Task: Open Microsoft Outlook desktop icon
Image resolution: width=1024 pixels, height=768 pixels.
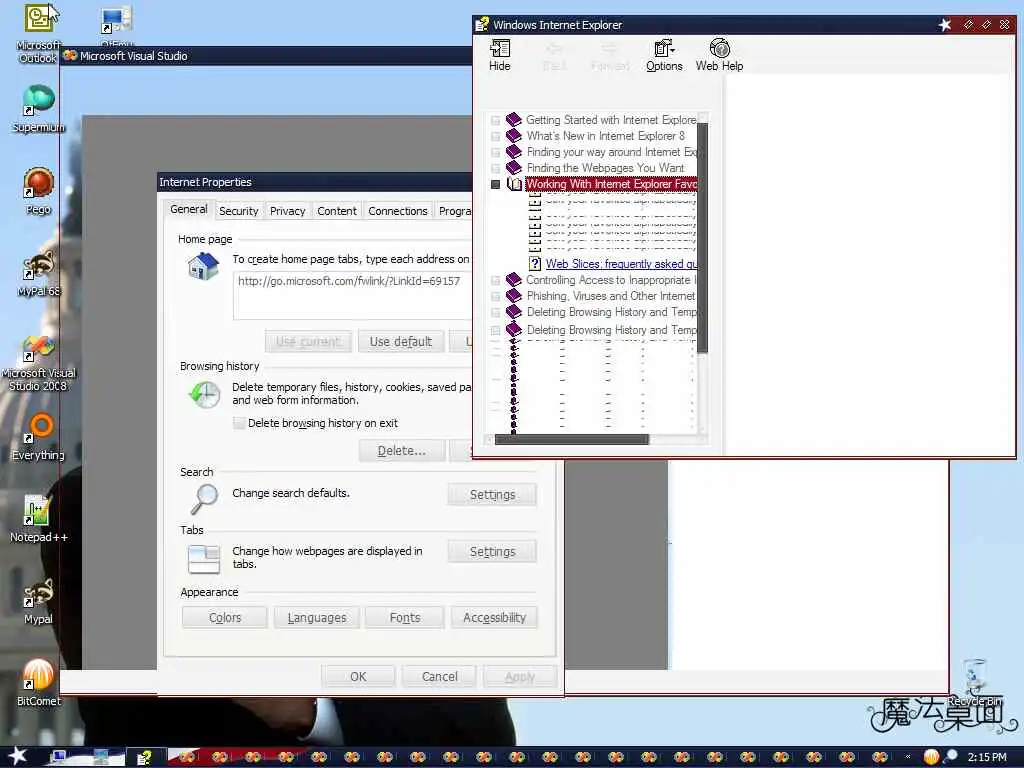Action: point(39,33)
